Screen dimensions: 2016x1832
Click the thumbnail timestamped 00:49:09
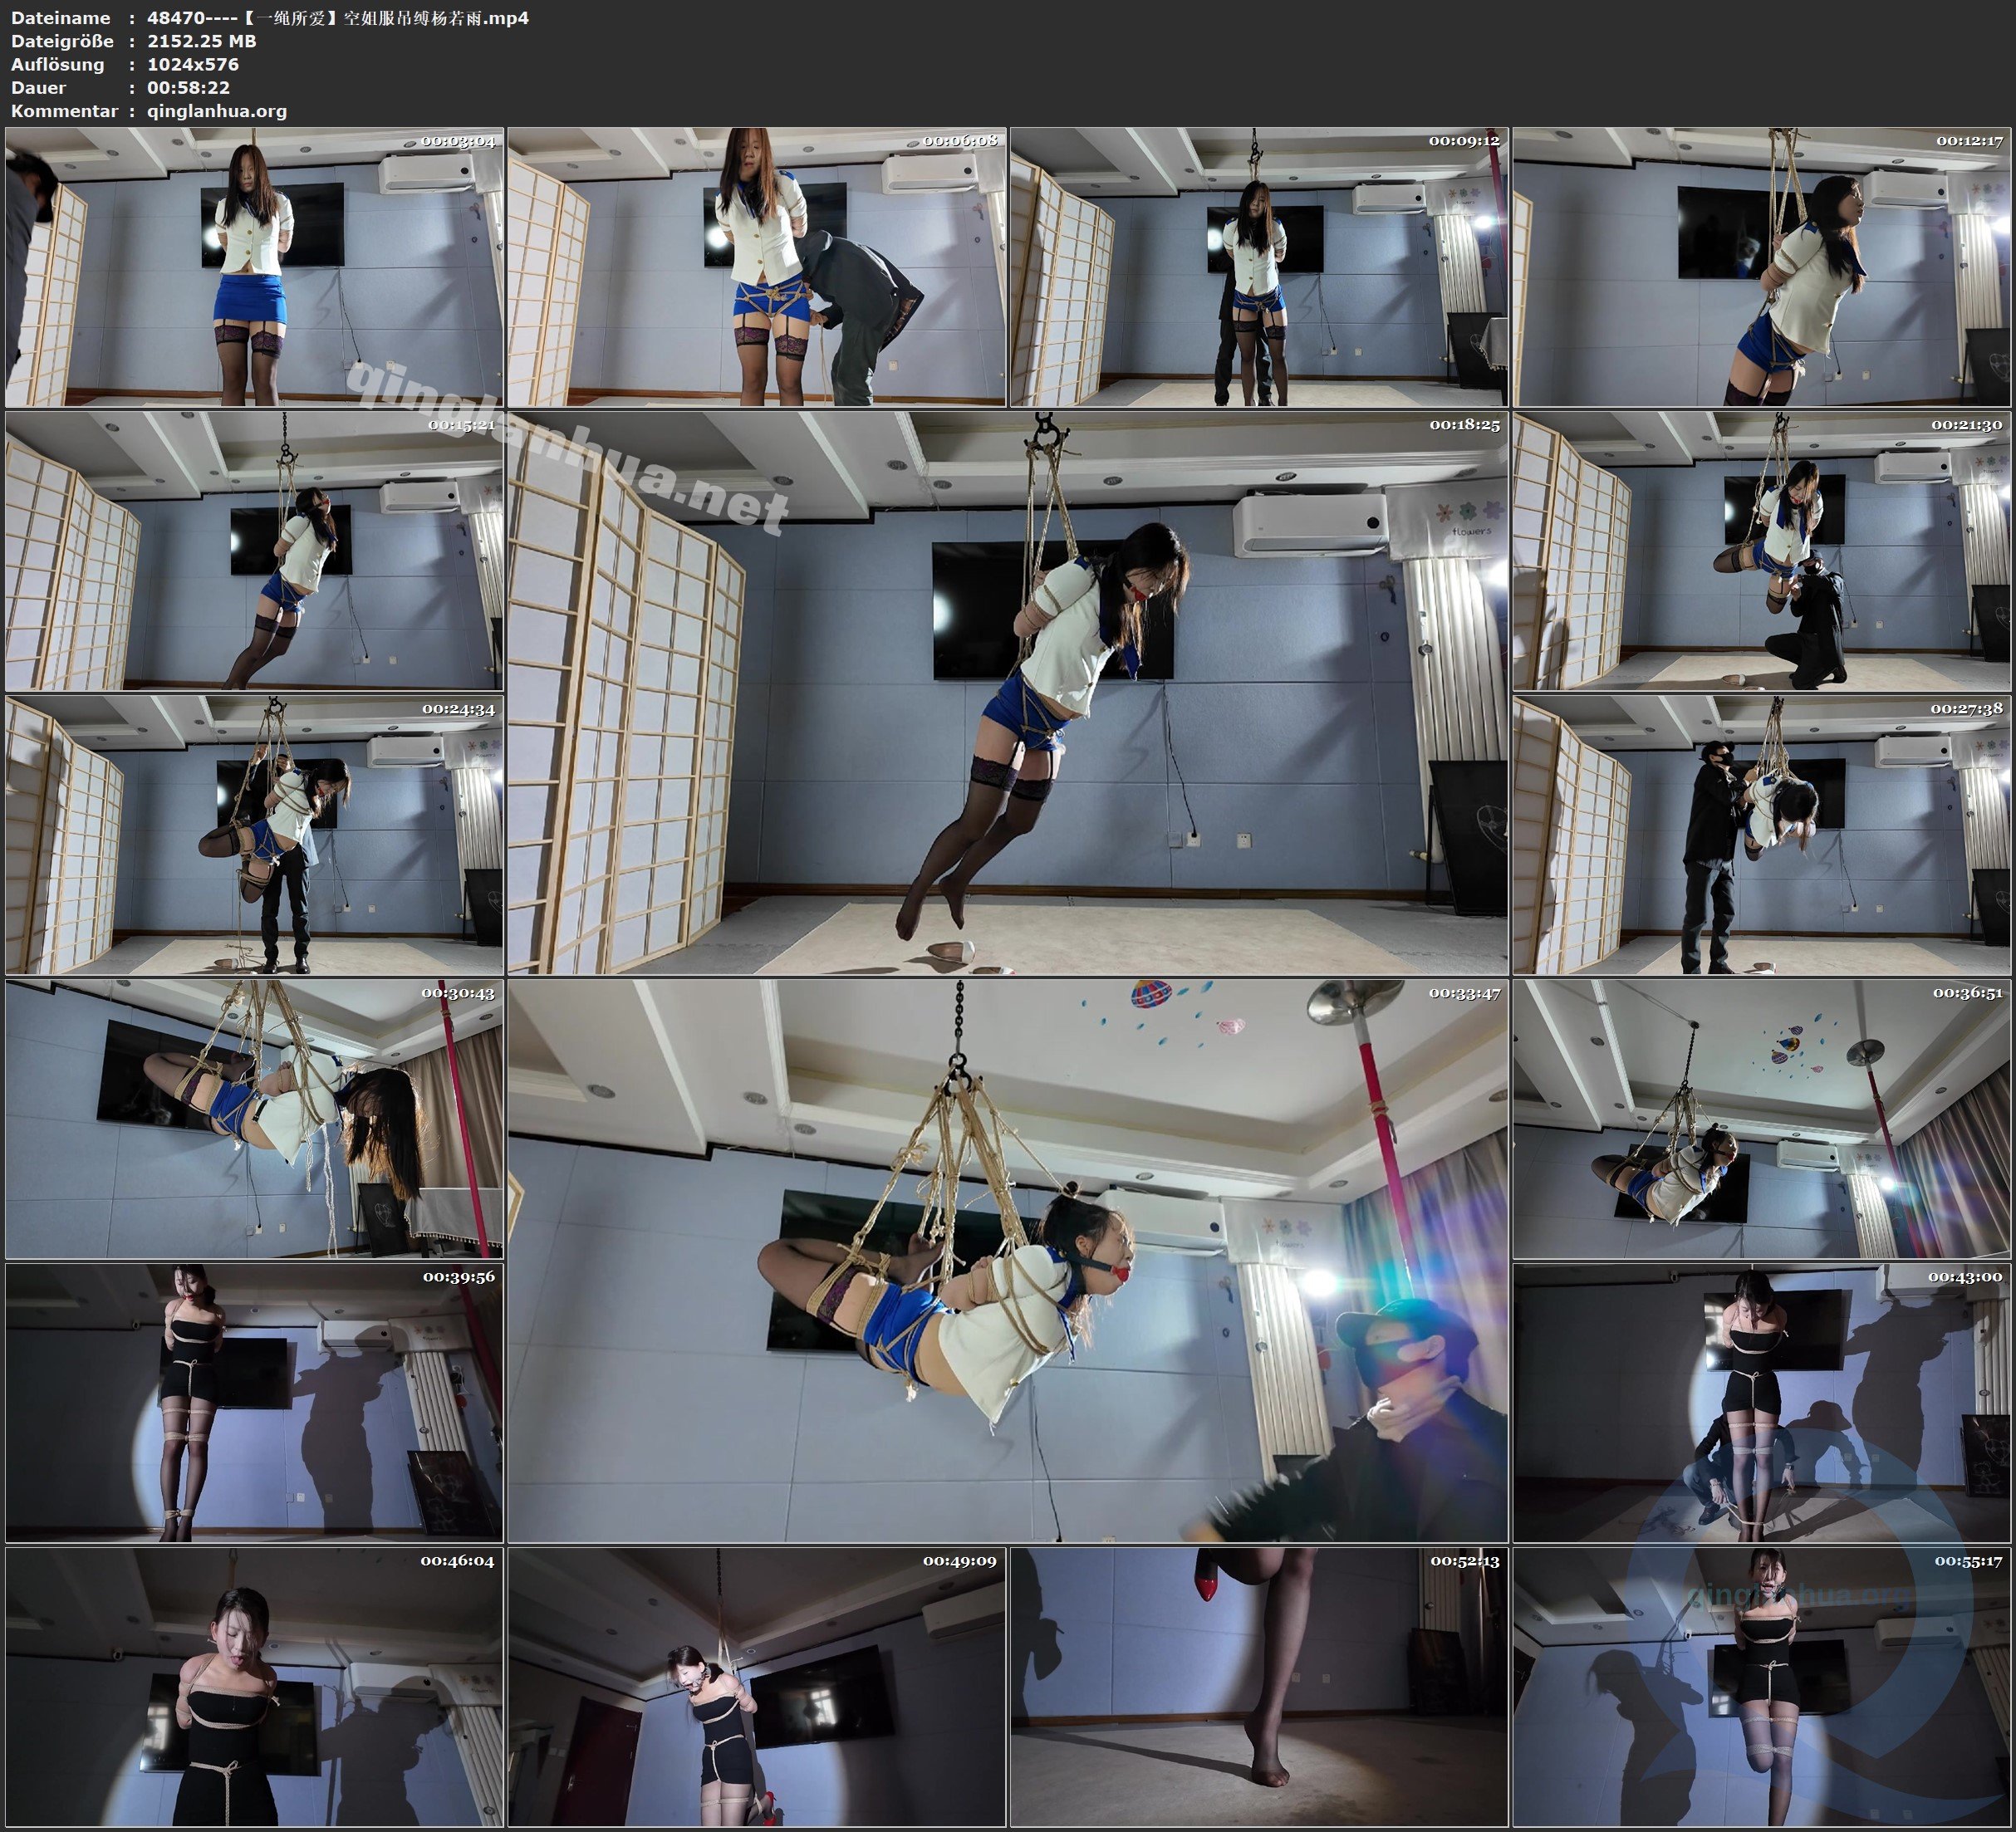(756, 1686)
